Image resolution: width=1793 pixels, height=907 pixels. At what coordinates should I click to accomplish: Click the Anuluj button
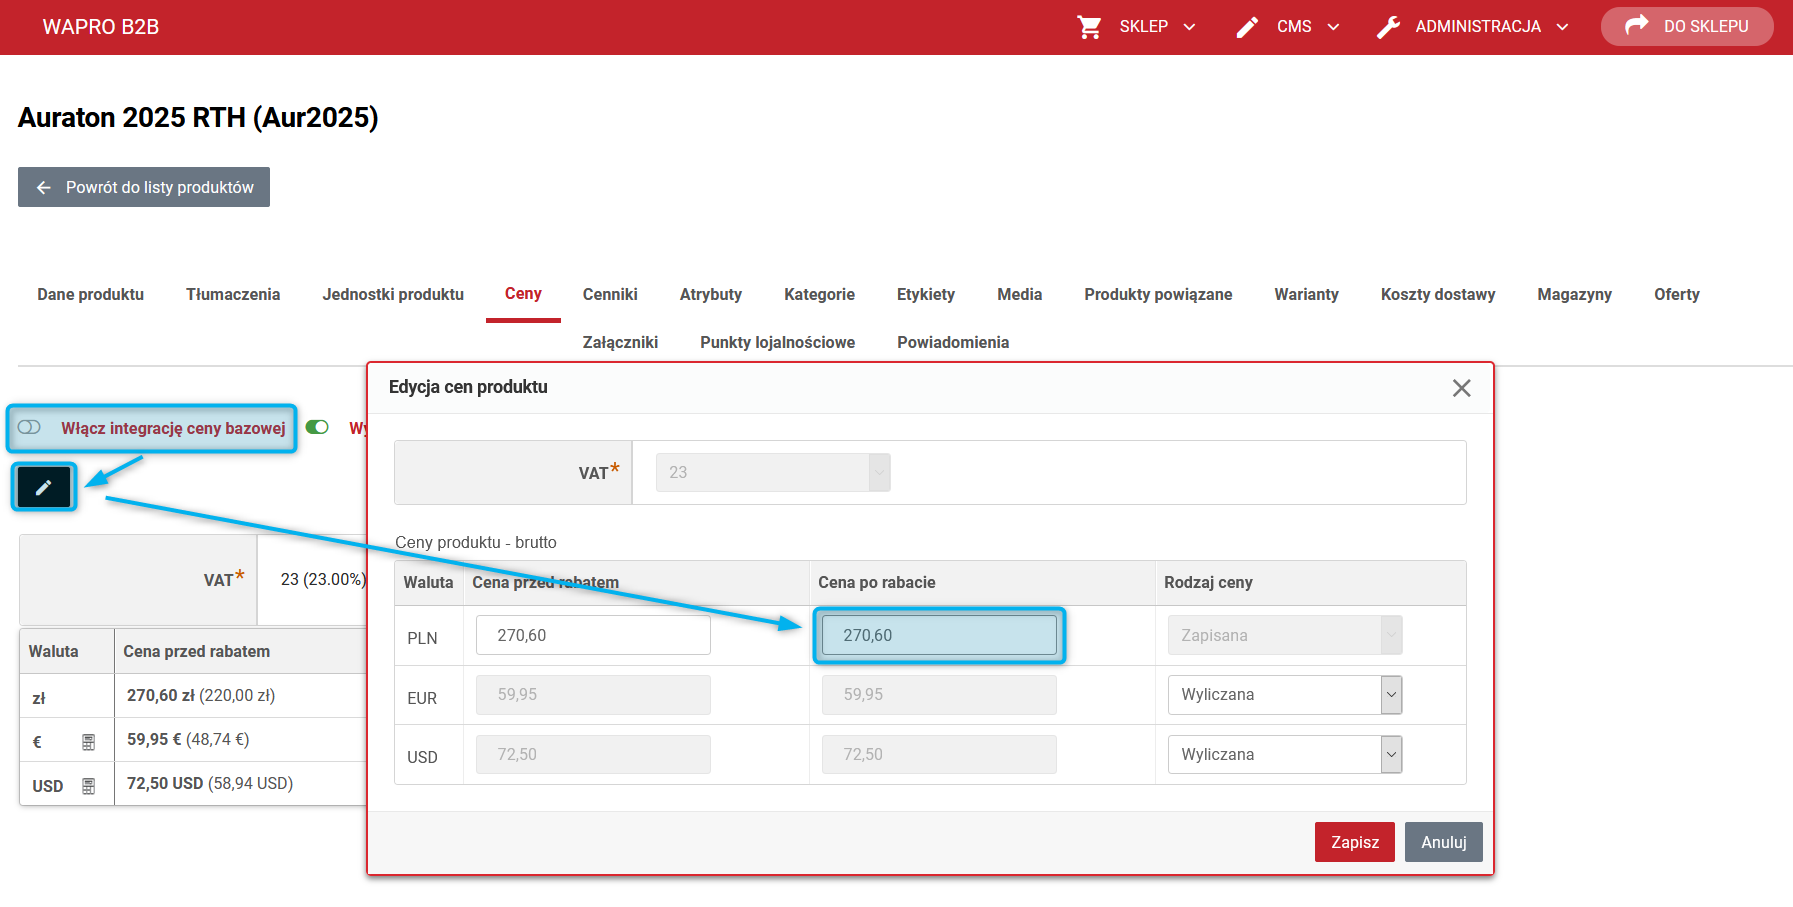(1444, 842)
